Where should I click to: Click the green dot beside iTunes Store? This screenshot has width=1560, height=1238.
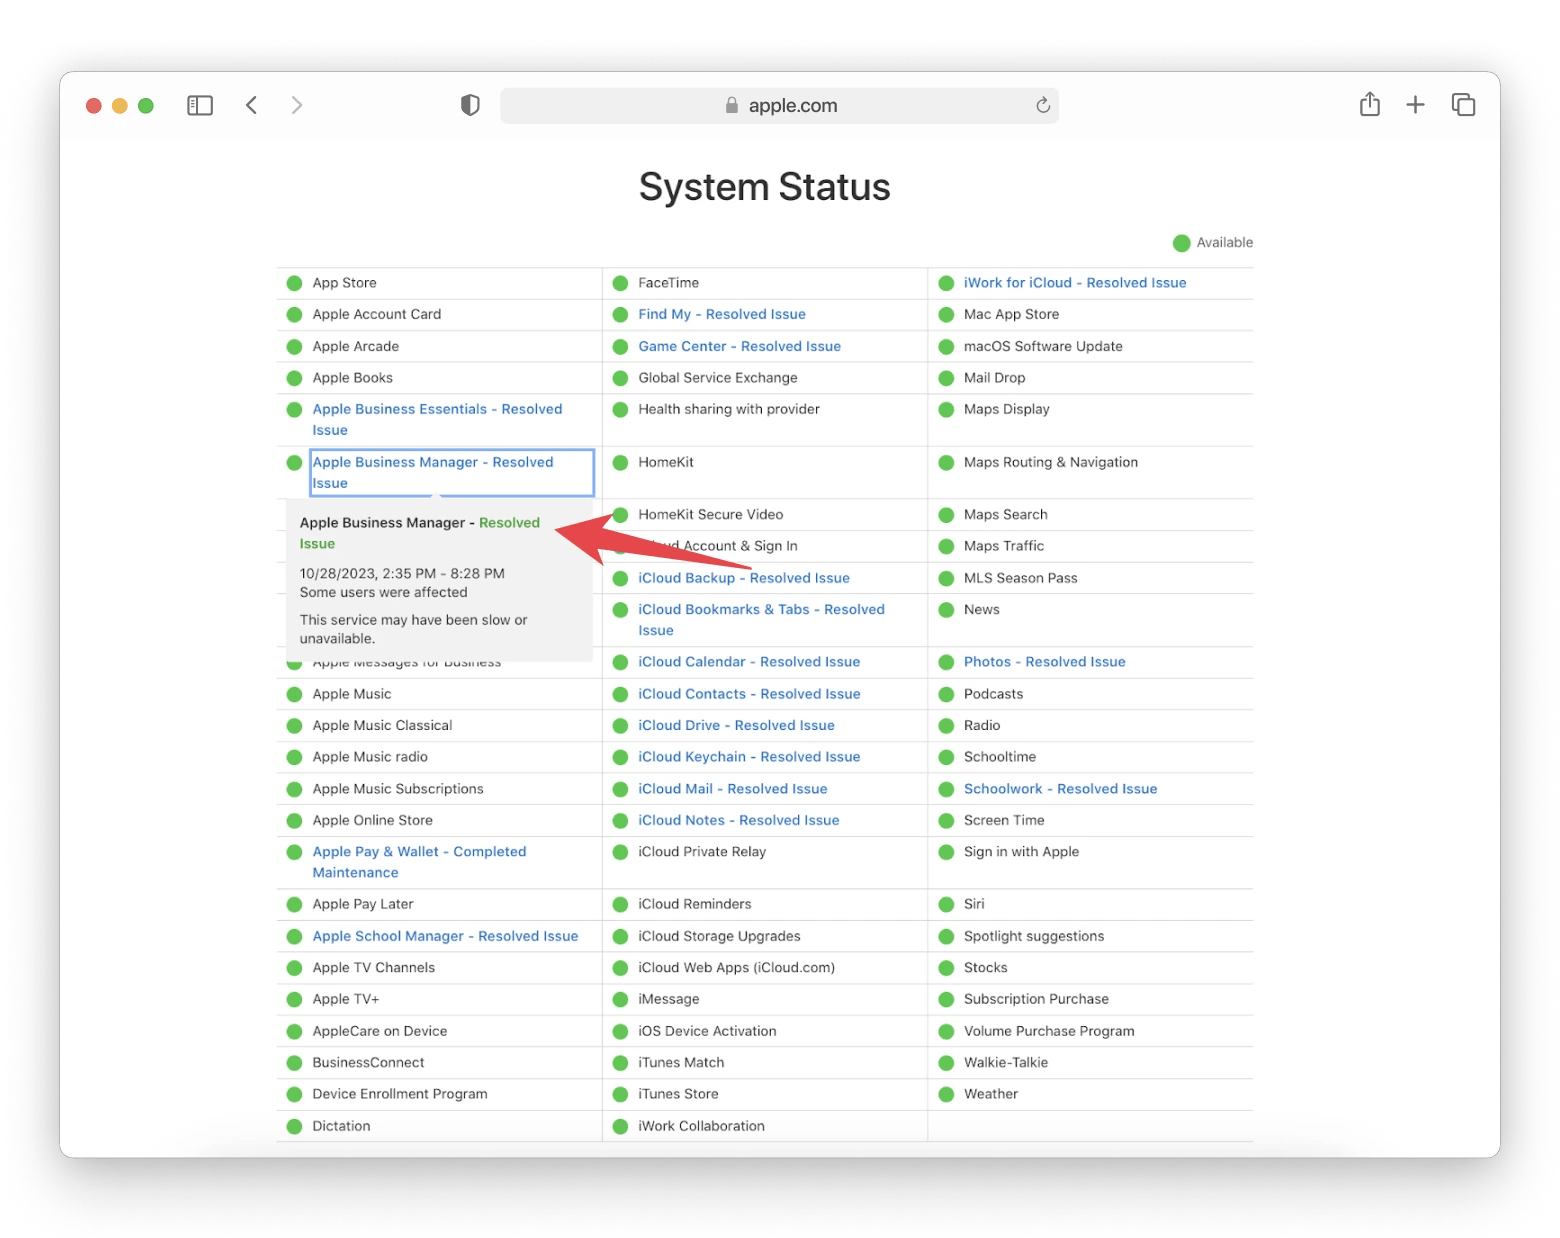click(620, 1095)
